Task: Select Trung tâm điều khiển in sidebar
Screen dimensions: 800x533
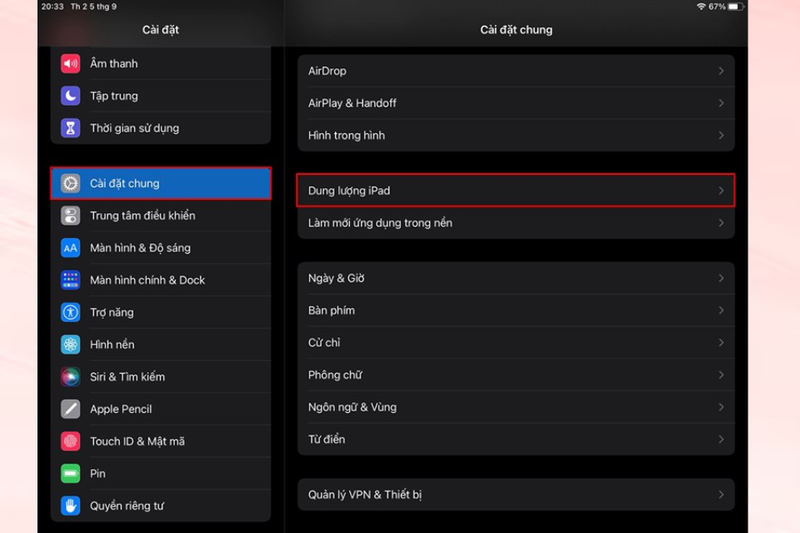Action: [161, 216]
